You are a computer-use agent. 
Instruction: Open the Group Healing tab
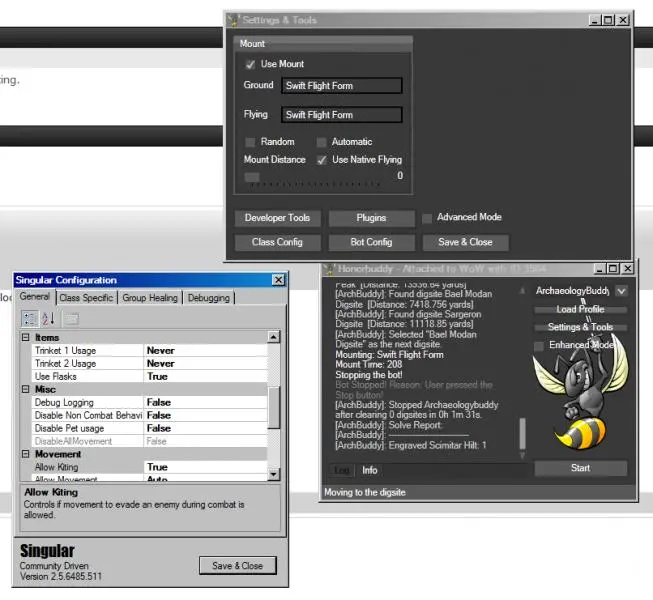150,298
